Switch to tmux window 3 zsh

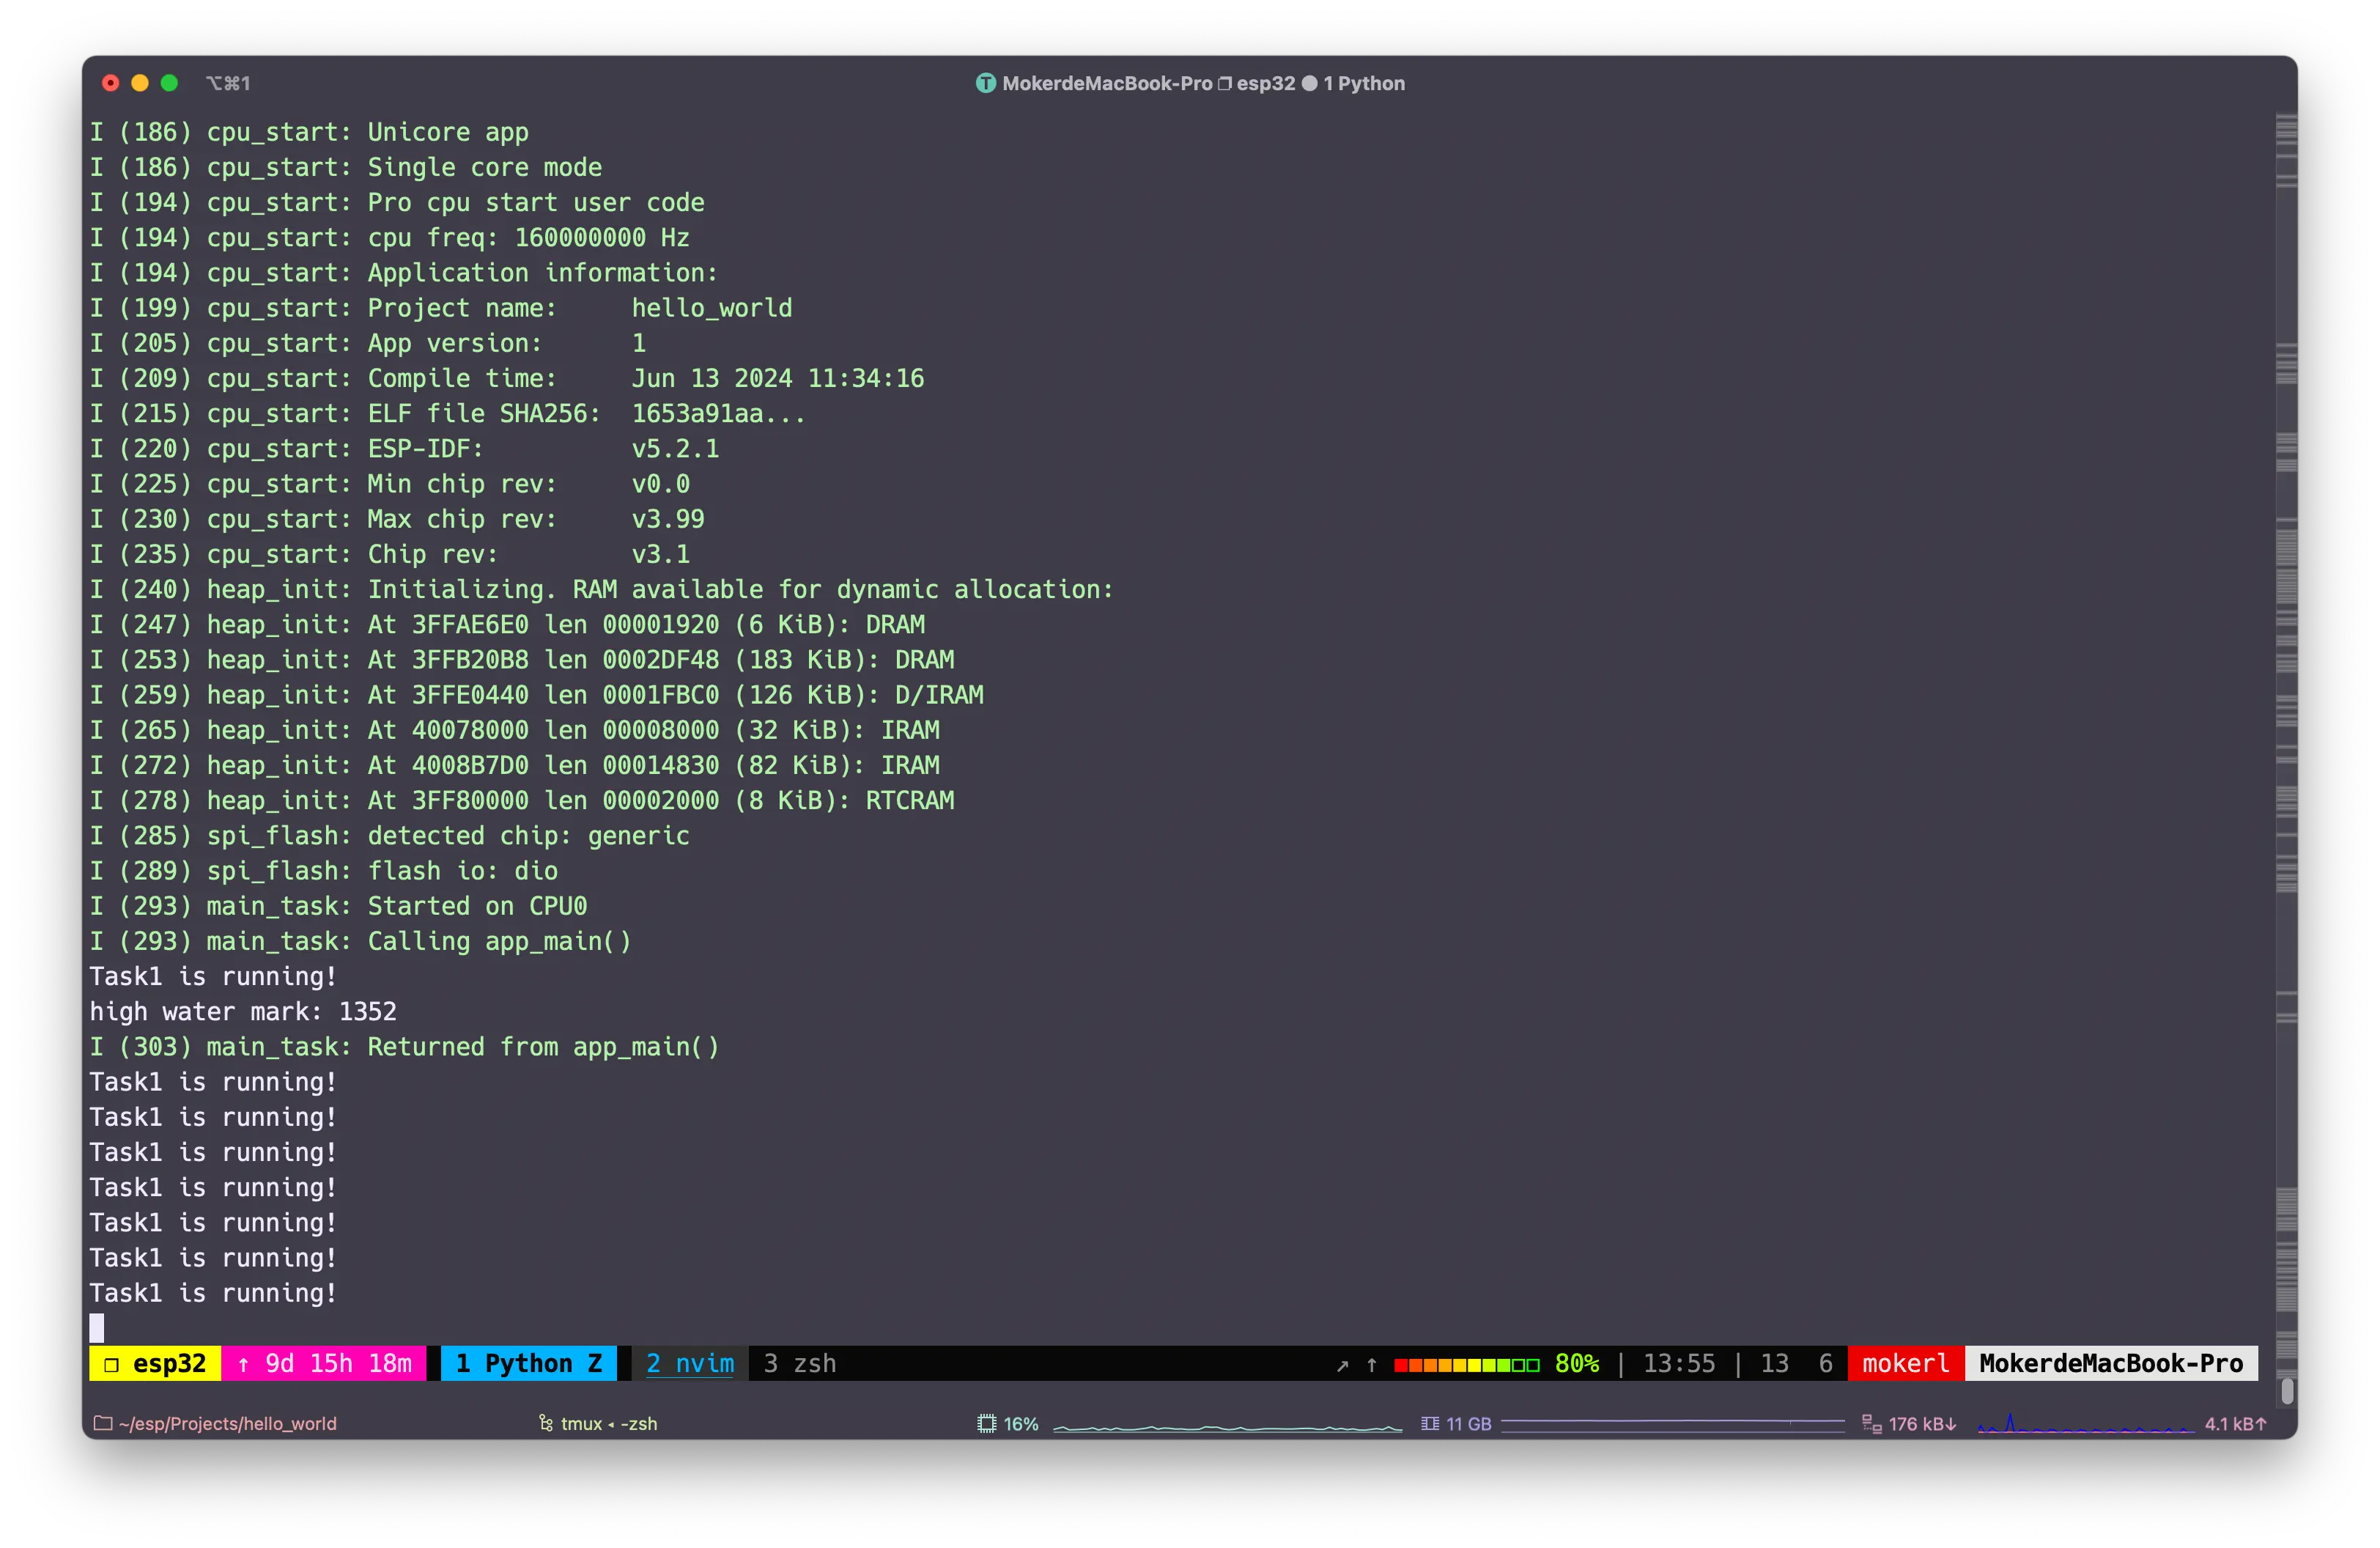click(799, 1363)
